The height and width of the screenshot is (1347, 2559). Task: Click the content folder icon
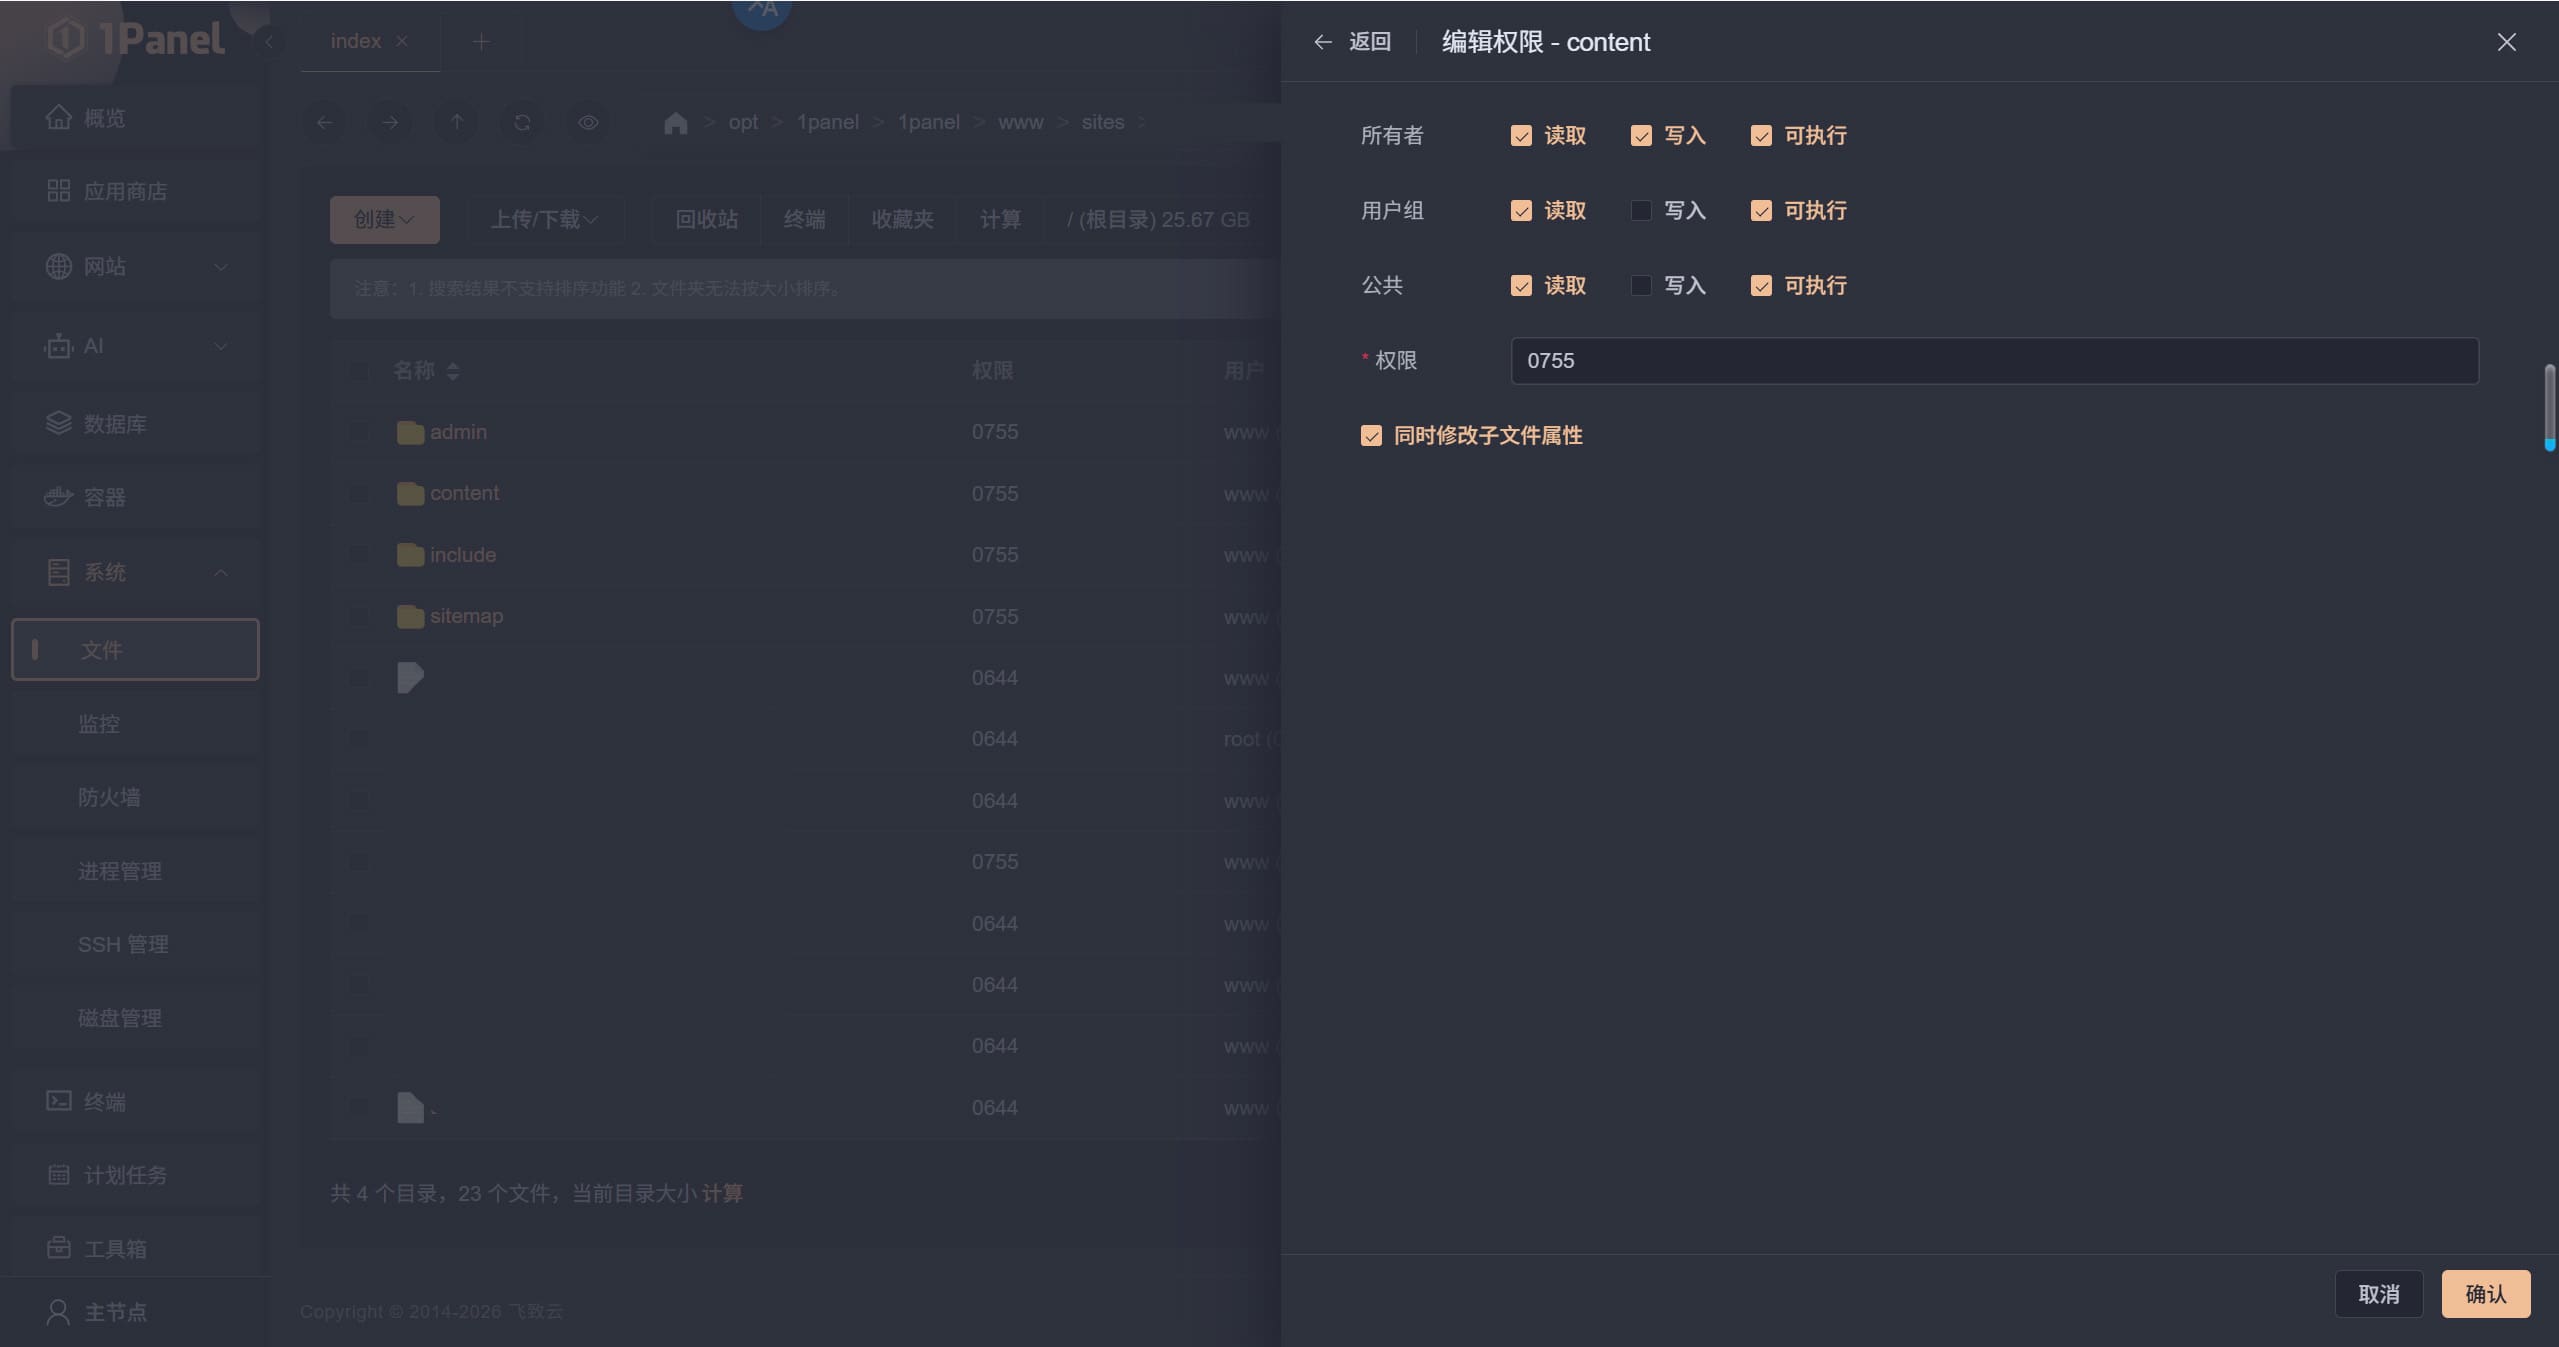[410, 494]
